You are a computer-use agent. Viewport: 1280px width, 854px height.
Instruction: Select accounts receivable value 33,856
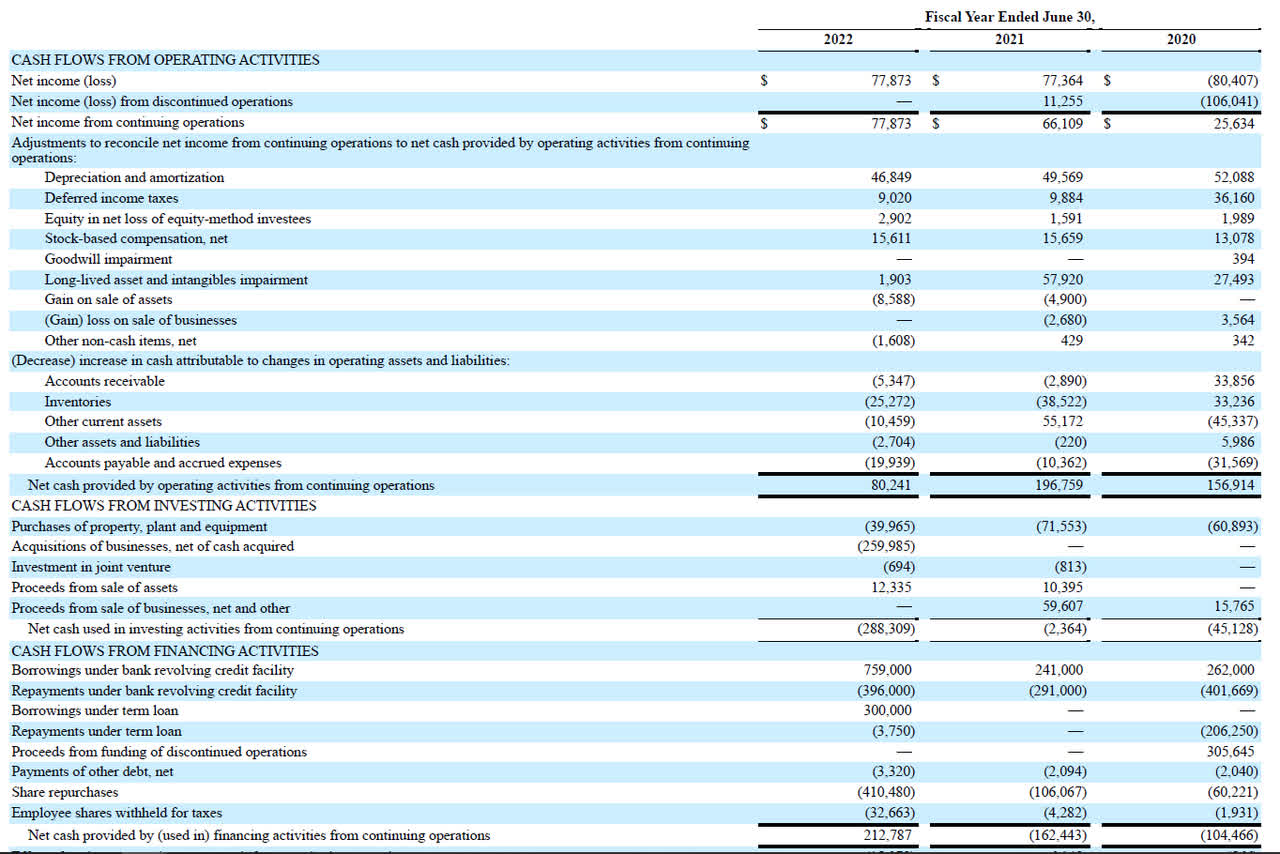[1234, 381]
